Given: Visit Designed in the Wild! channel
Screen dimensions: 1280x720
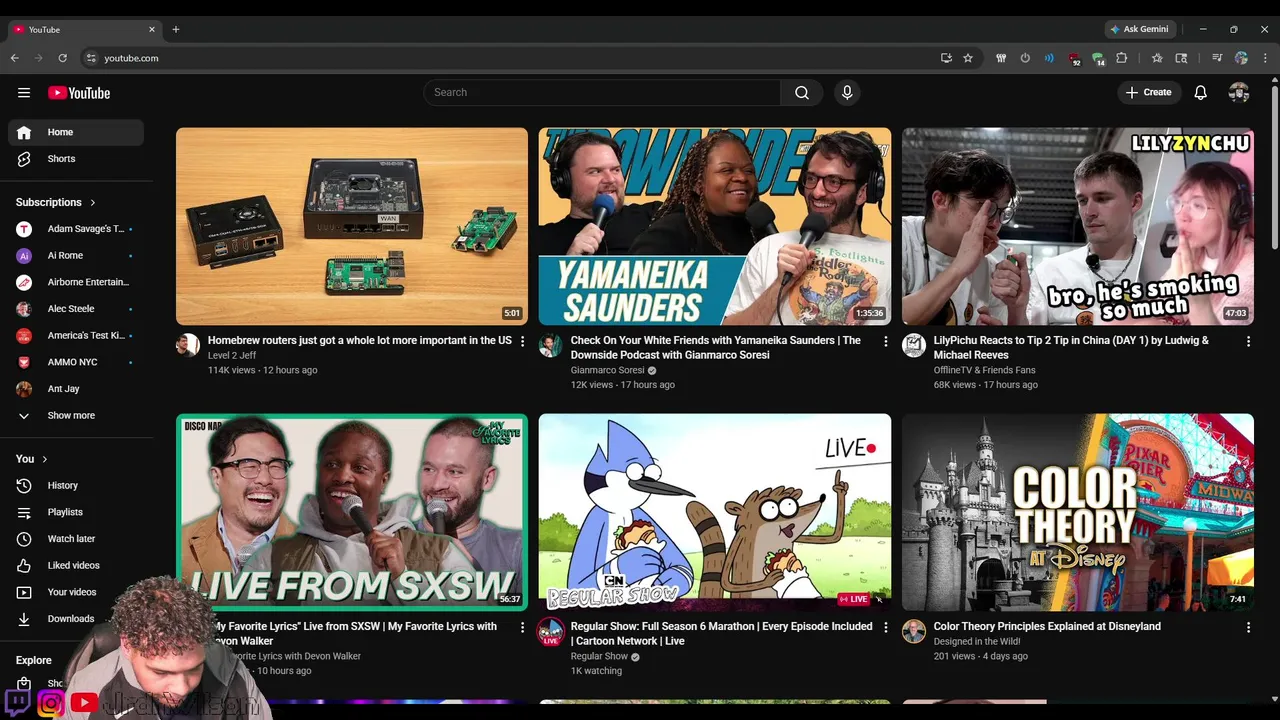Looking at the screenshot, I should [x=977, y=642].
